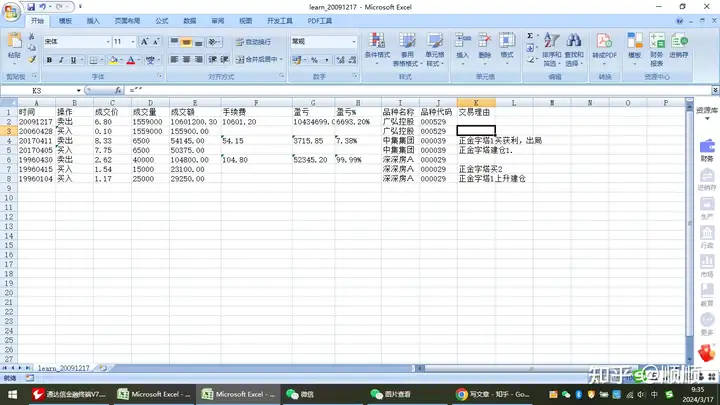Viewport: 720px width, 405px height.
Task: Click the Save icon in quick access toolbar
Action: (x=31, y=7)
